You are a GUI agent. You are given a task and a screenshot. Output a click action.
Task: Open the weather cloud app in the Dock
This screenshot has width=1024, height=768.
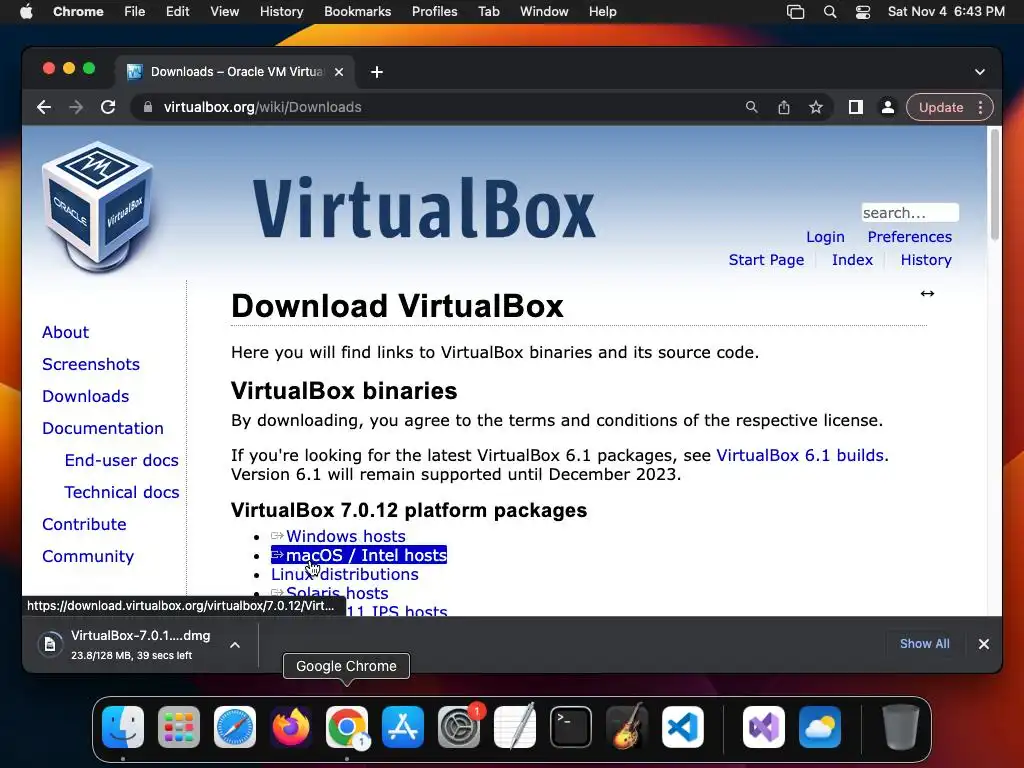point(820,727)
